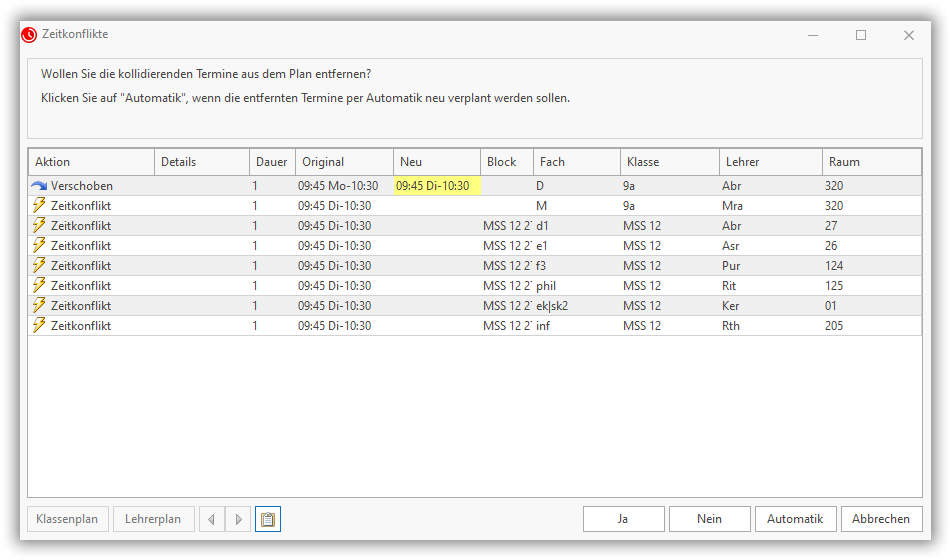Click lightning icon in the d1 row
The image size is (951, 560).
(39, 226)
